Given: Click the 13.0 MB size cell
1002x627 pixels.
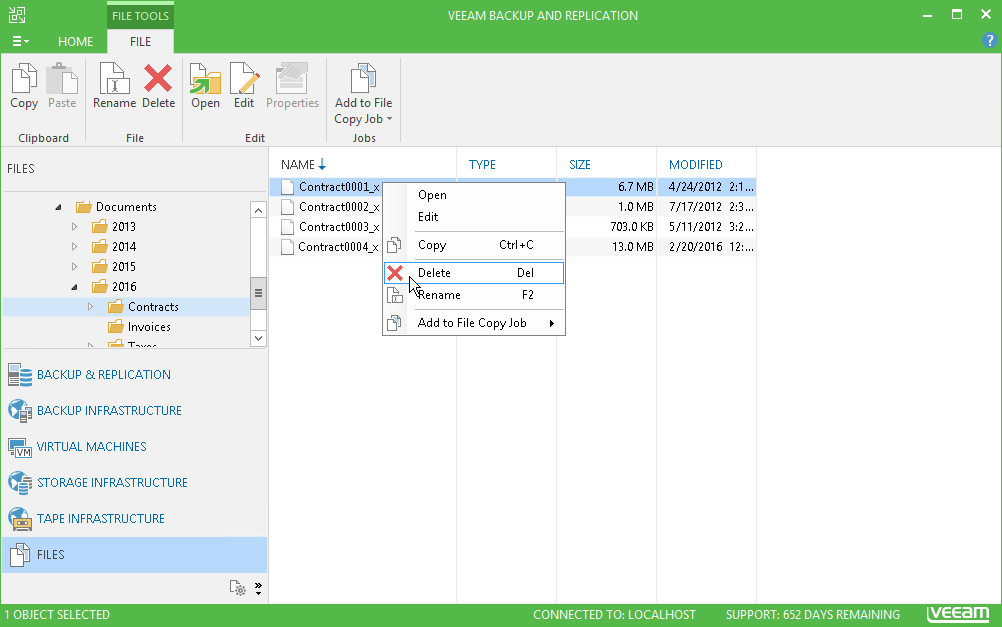Looking at the screenshot, I should [x=632, y=247].
